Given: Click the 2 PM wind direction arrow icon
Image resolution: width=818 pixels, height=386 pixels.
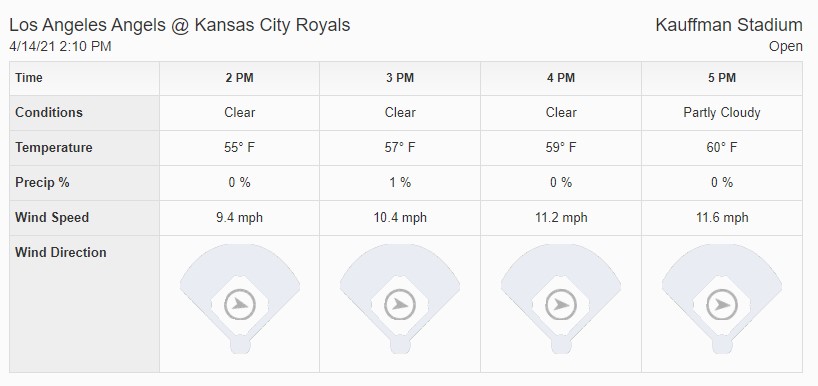Looking at the screenshot, I should [240, 305].
